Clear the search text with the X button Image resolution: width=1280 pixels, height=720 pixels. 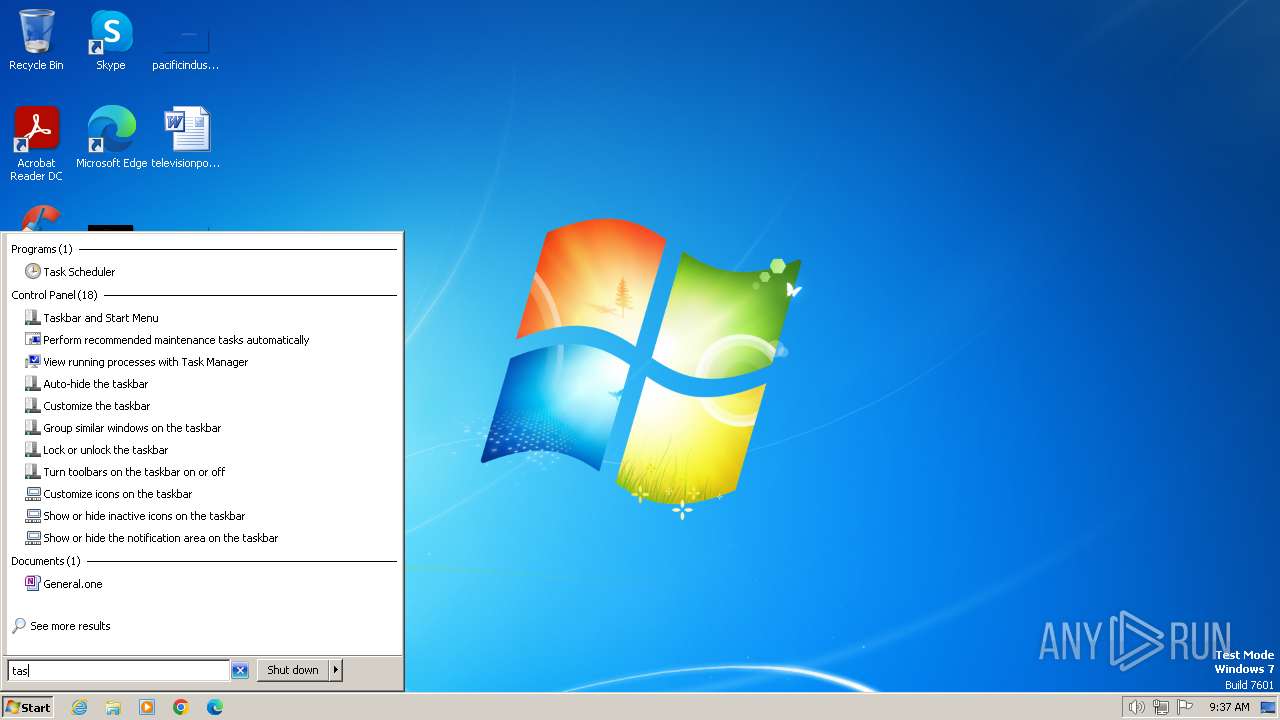pyautogui.click(x=240, y=671)
